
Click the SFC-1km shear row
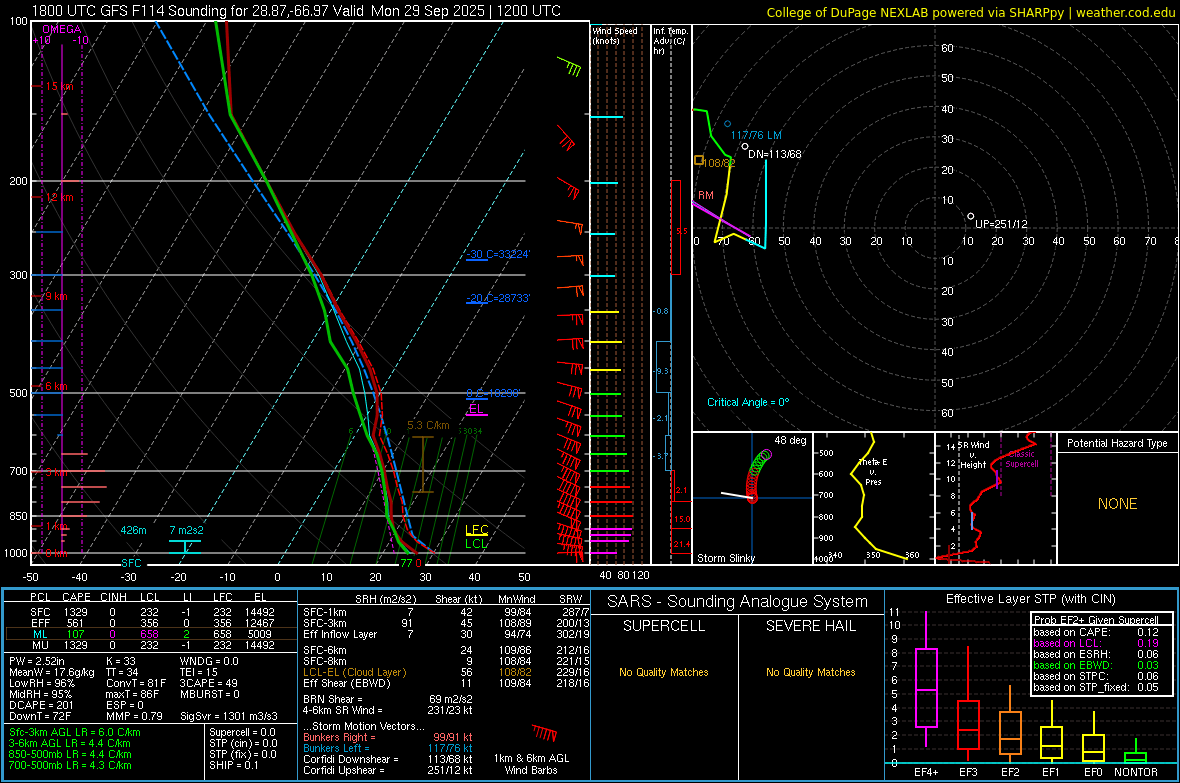click(x=446, y=613)
